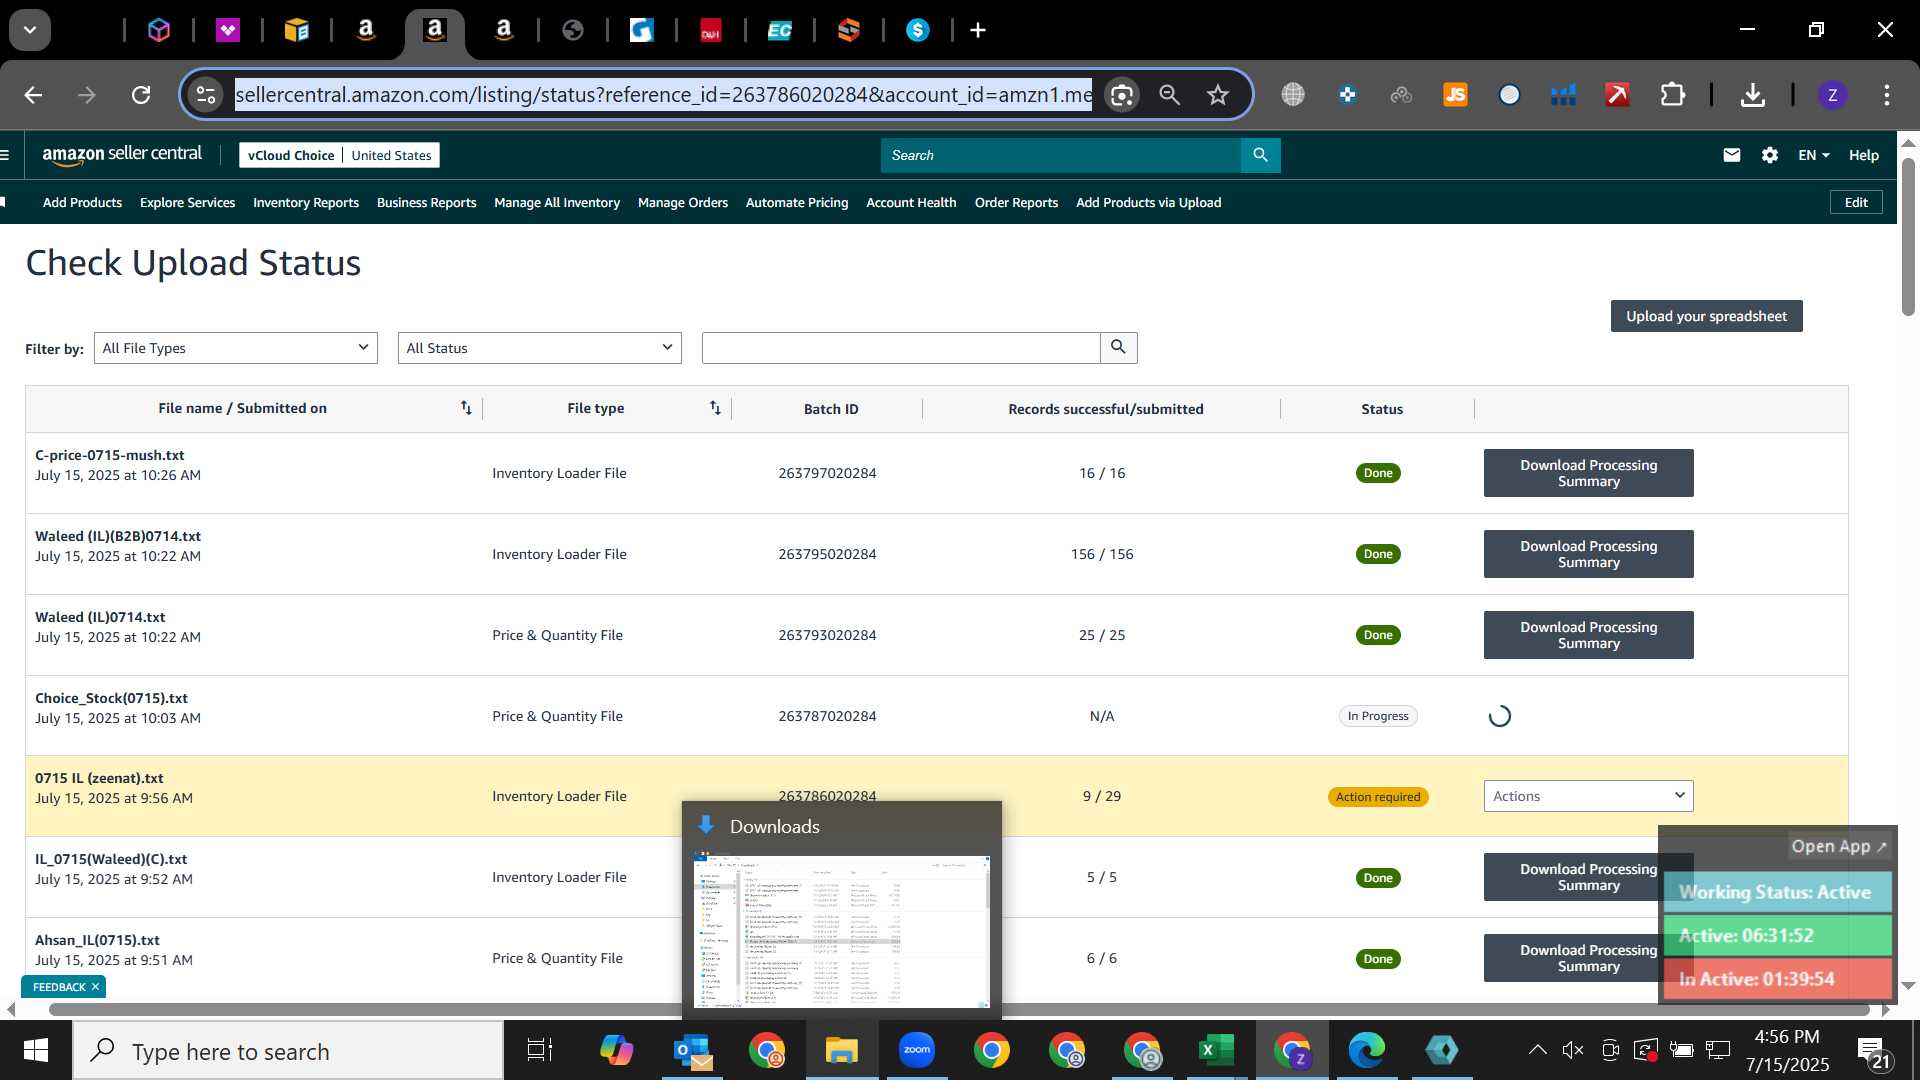Click the upload filter text field
This screenshot has width=1920, height=1080.
[901, 347]
